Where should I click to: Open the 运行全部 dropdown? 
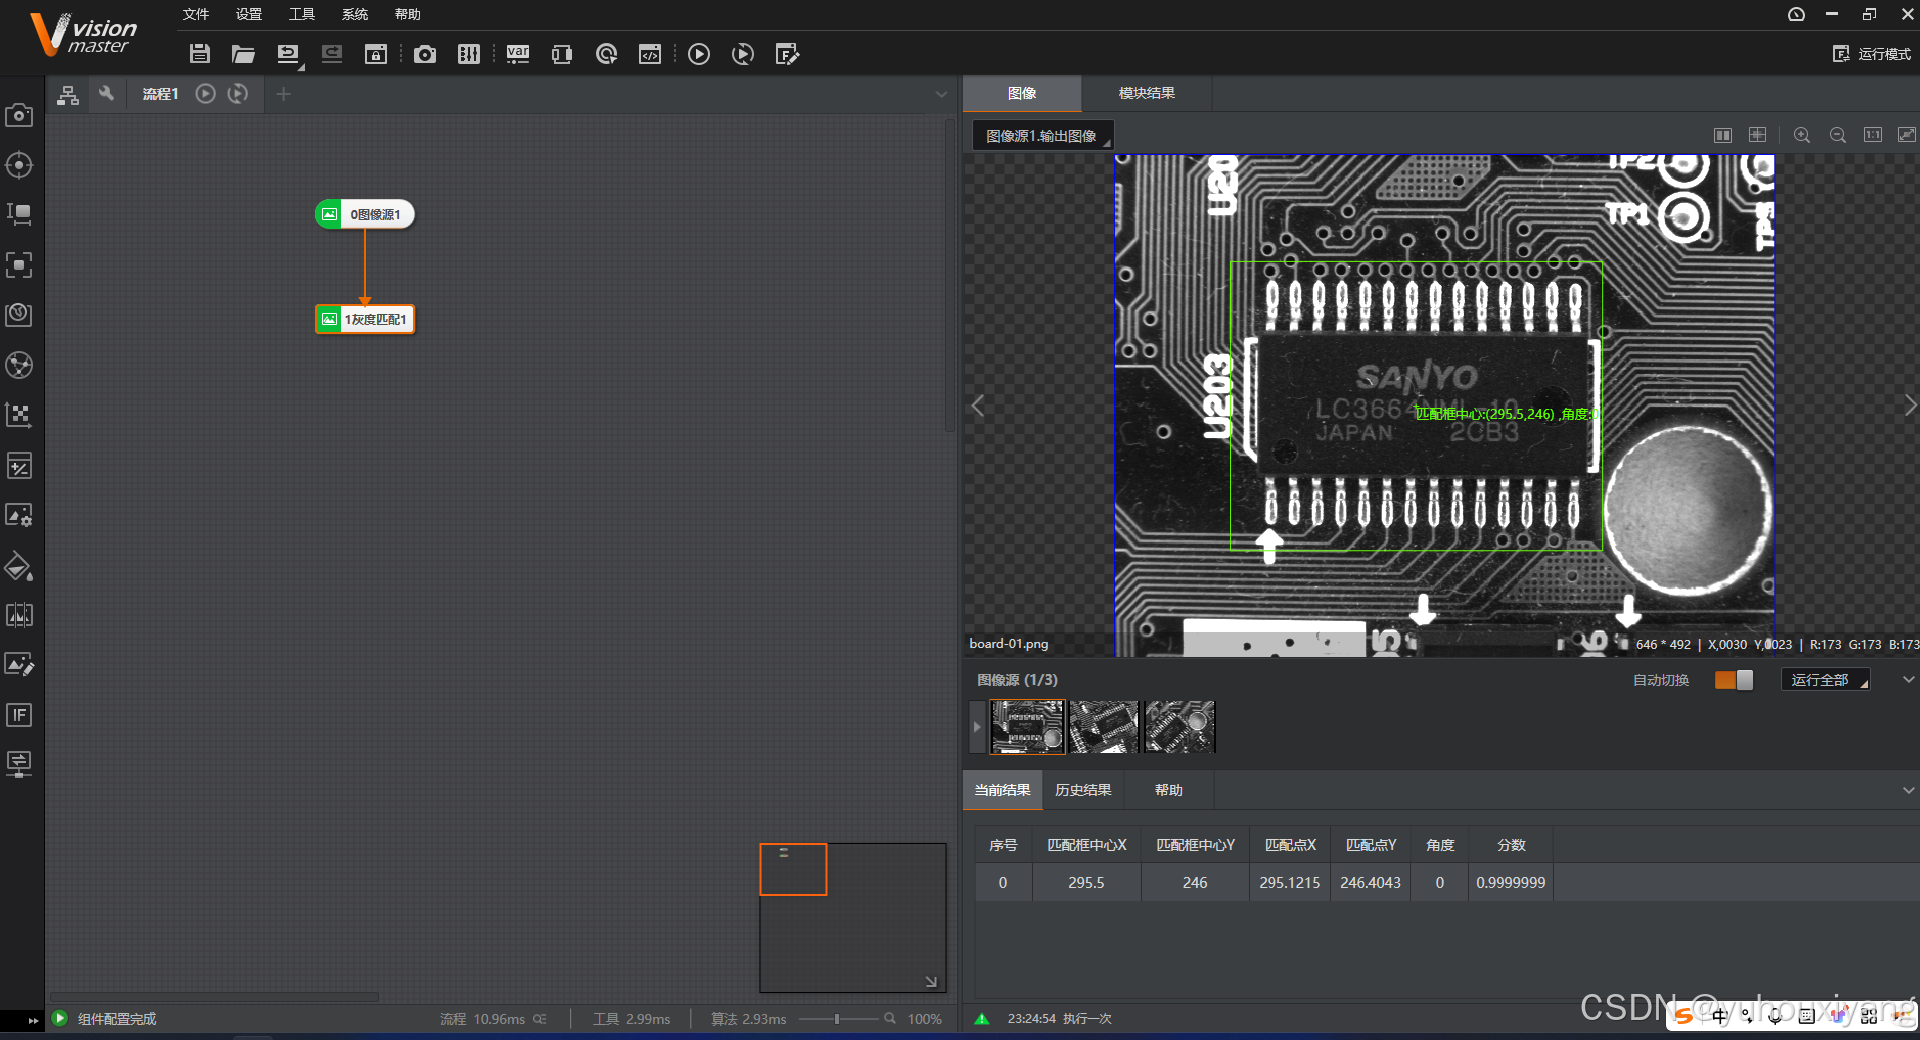coord(1826,680)
